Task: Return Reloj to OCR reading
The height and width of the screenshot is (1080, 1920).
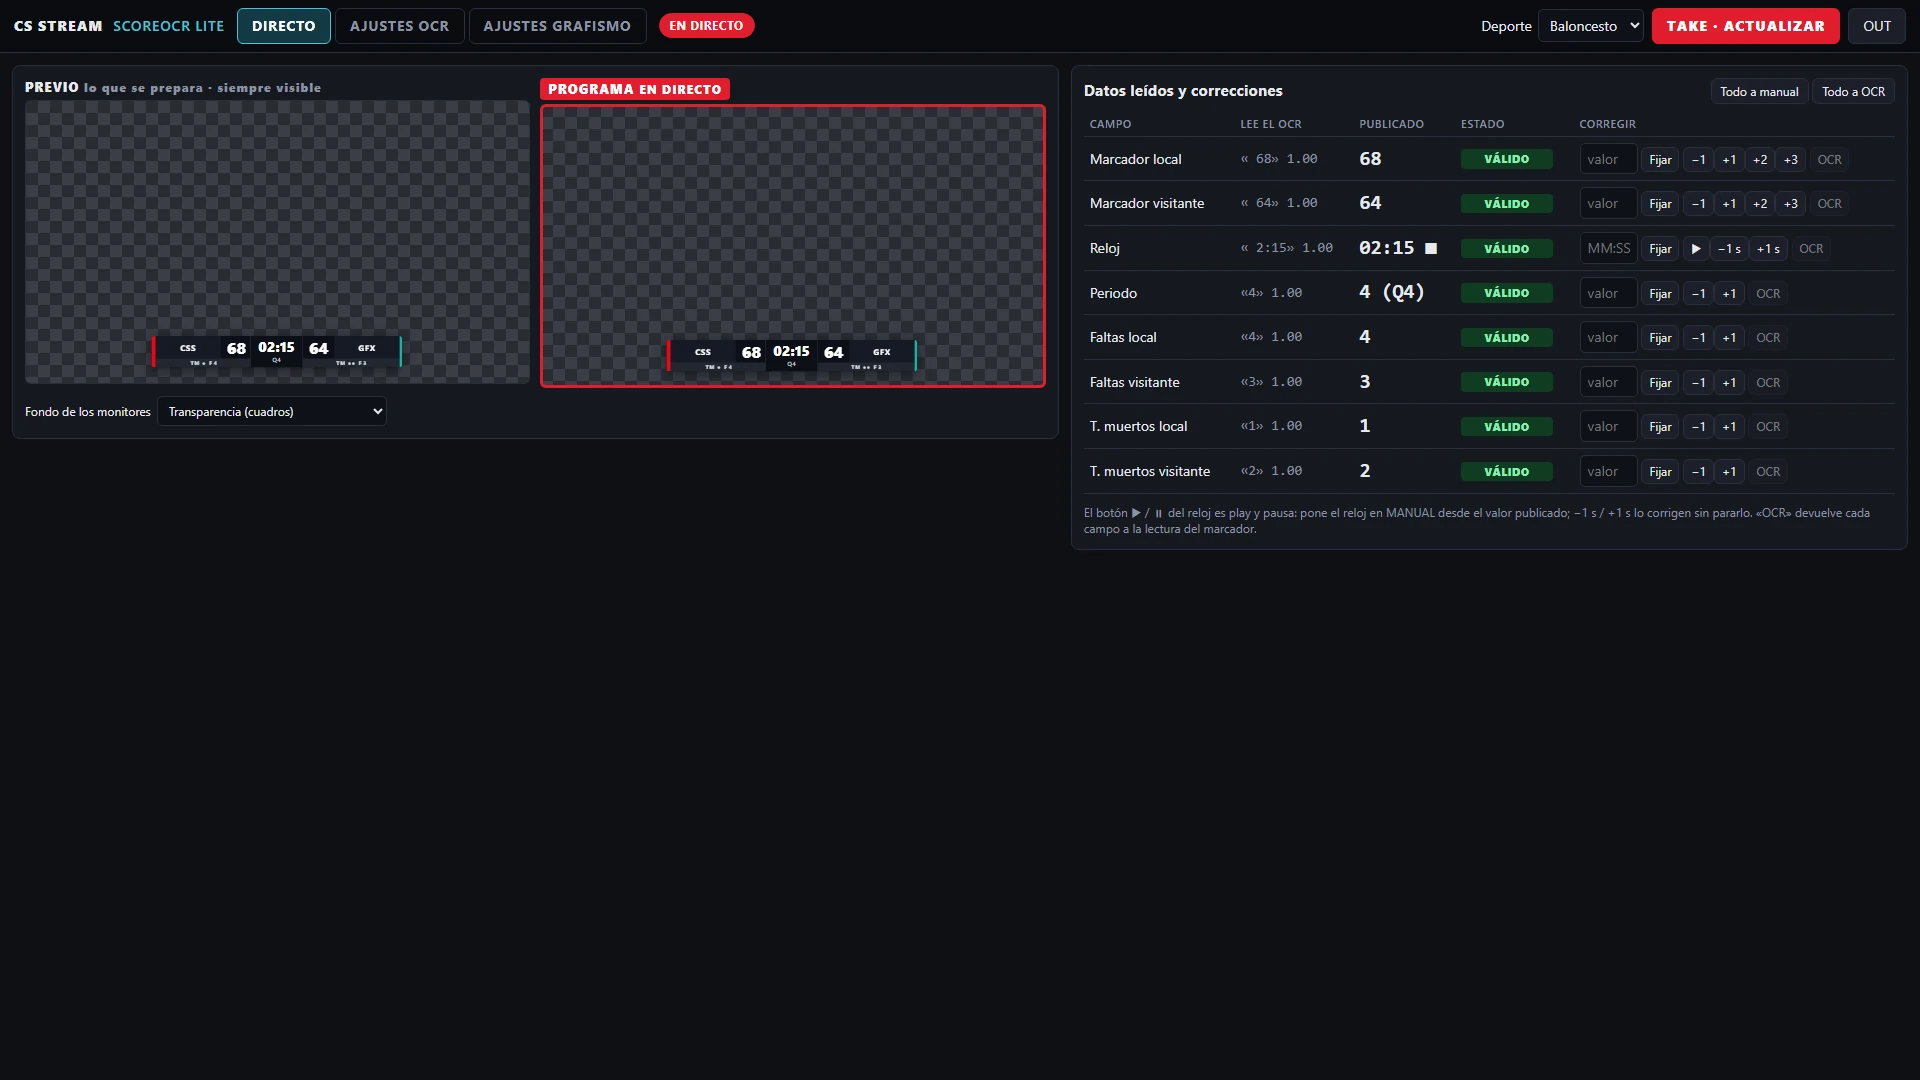Action: click(1811, 249)
